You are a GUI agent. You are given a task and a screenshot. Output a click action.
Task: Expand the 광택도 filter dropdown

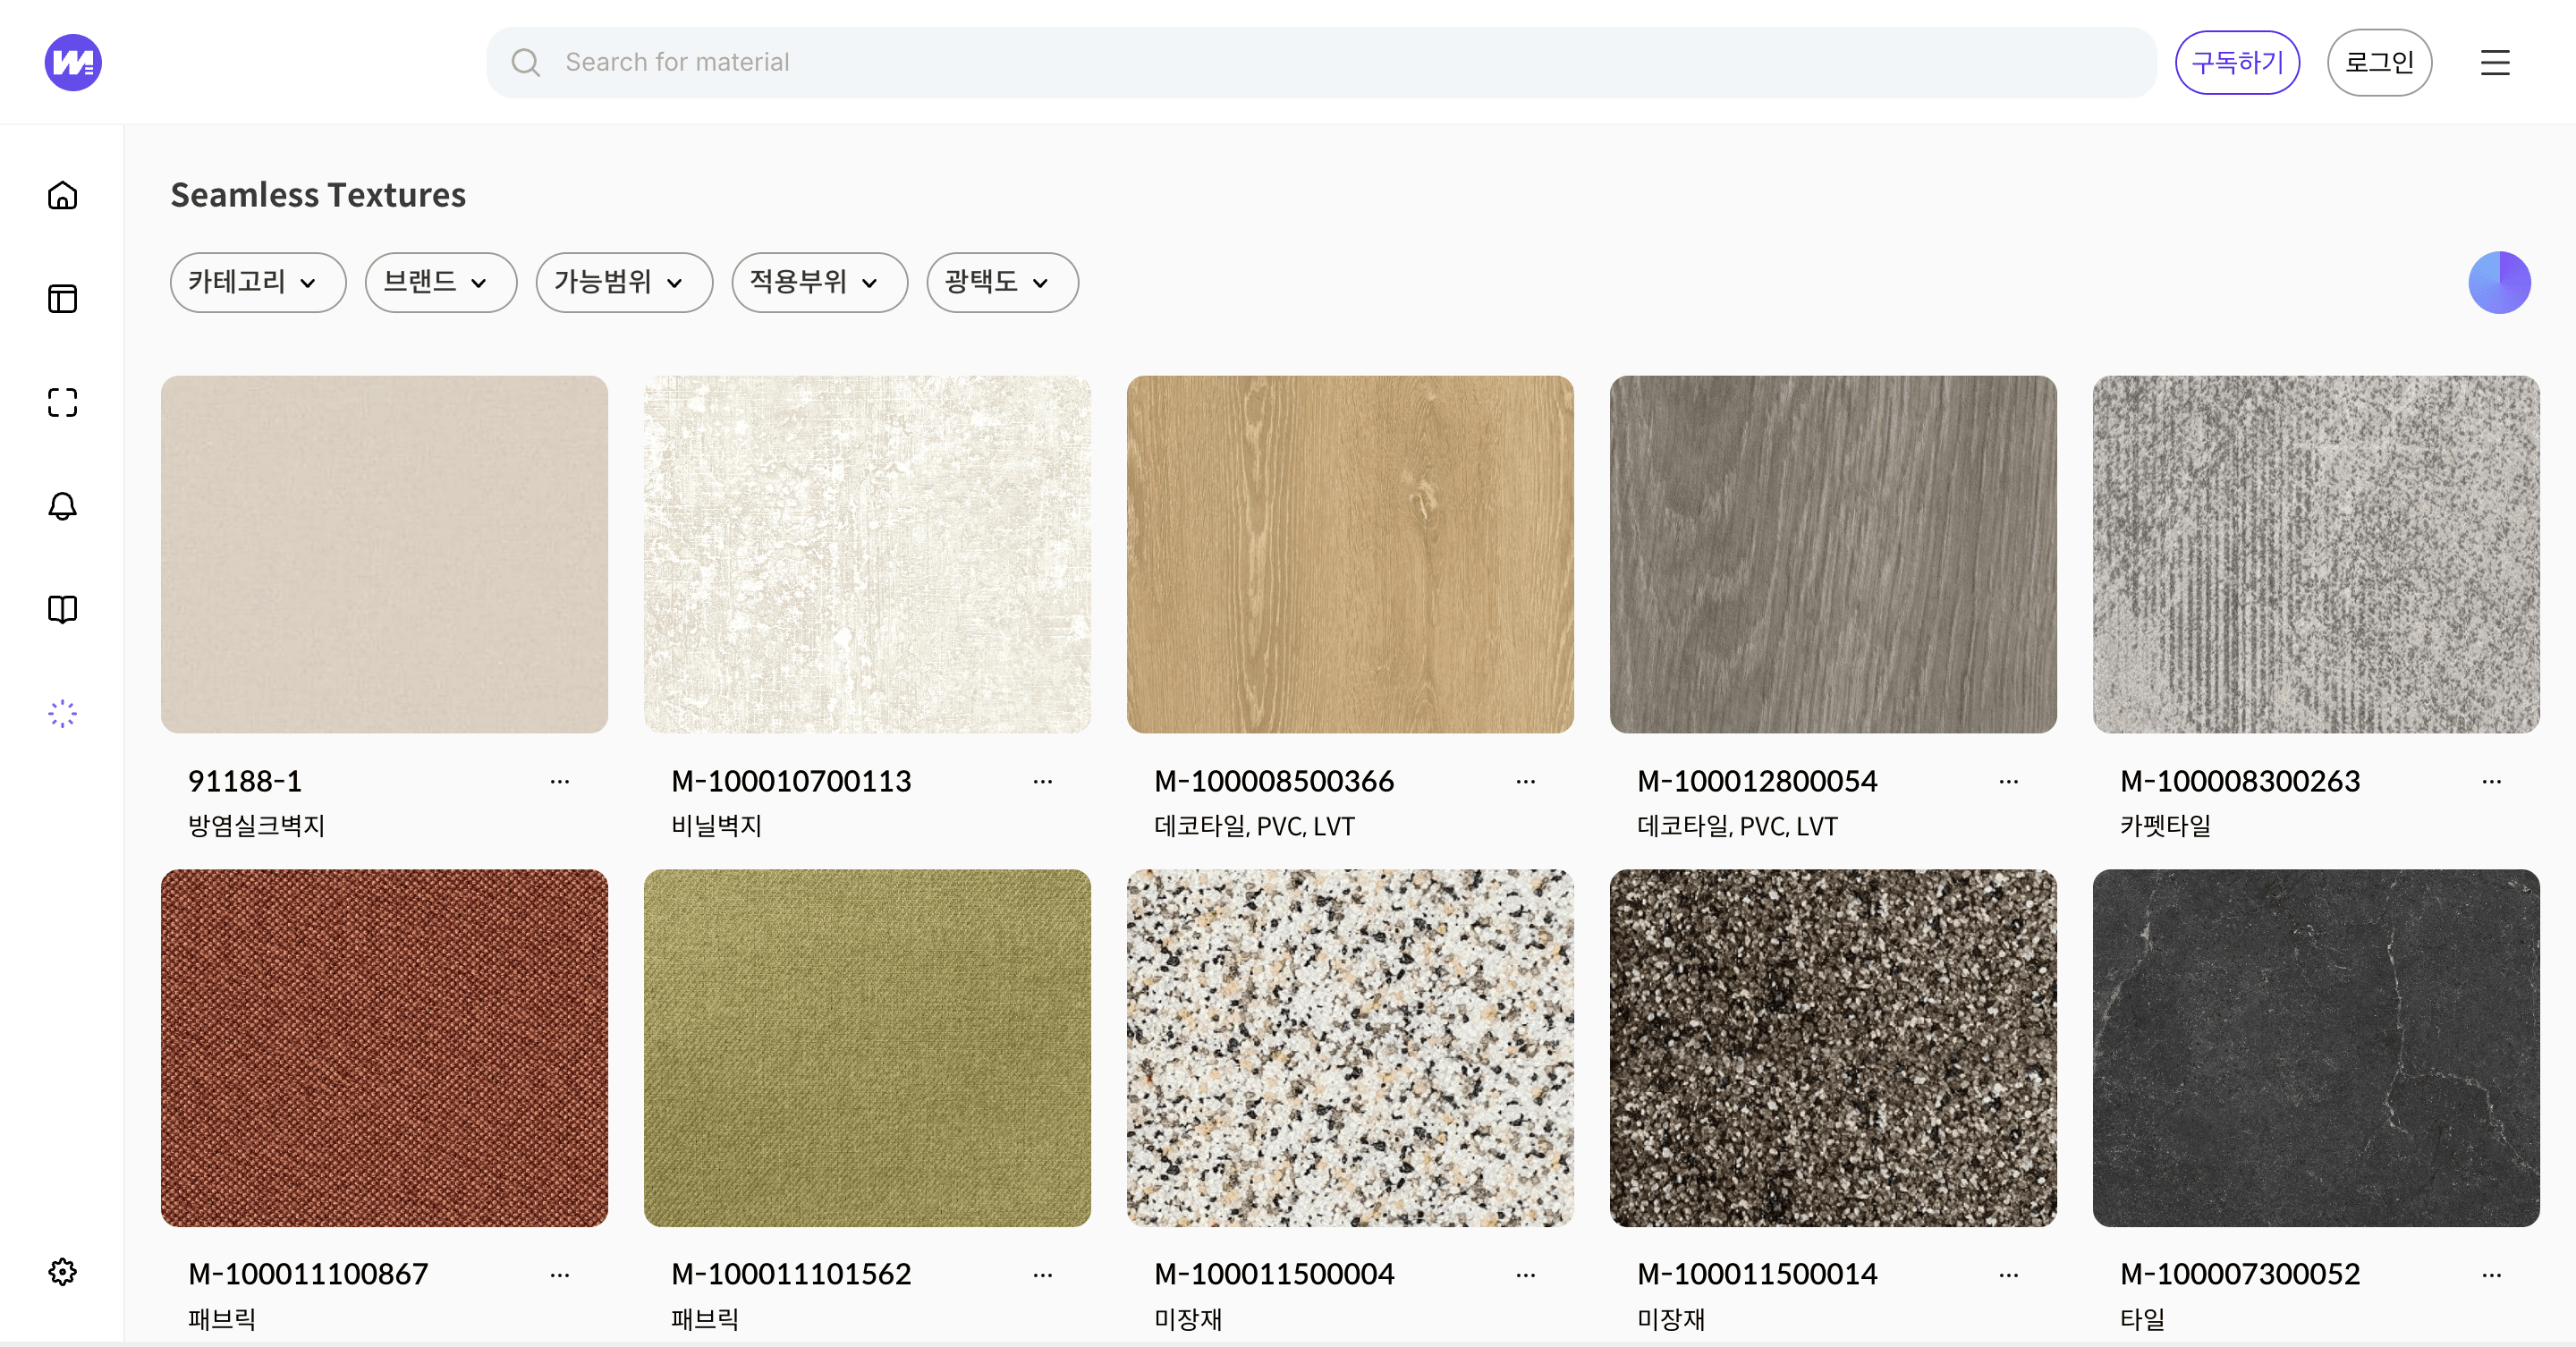click(x=1001, y=282)
